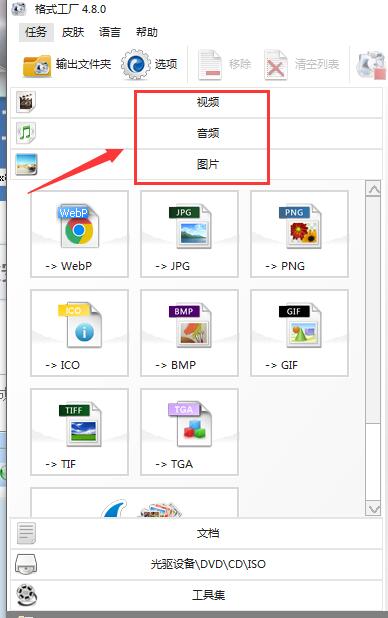Open the 语言 menu
The width and height of the screenshot is (388, 618).
tap(110, 32)
